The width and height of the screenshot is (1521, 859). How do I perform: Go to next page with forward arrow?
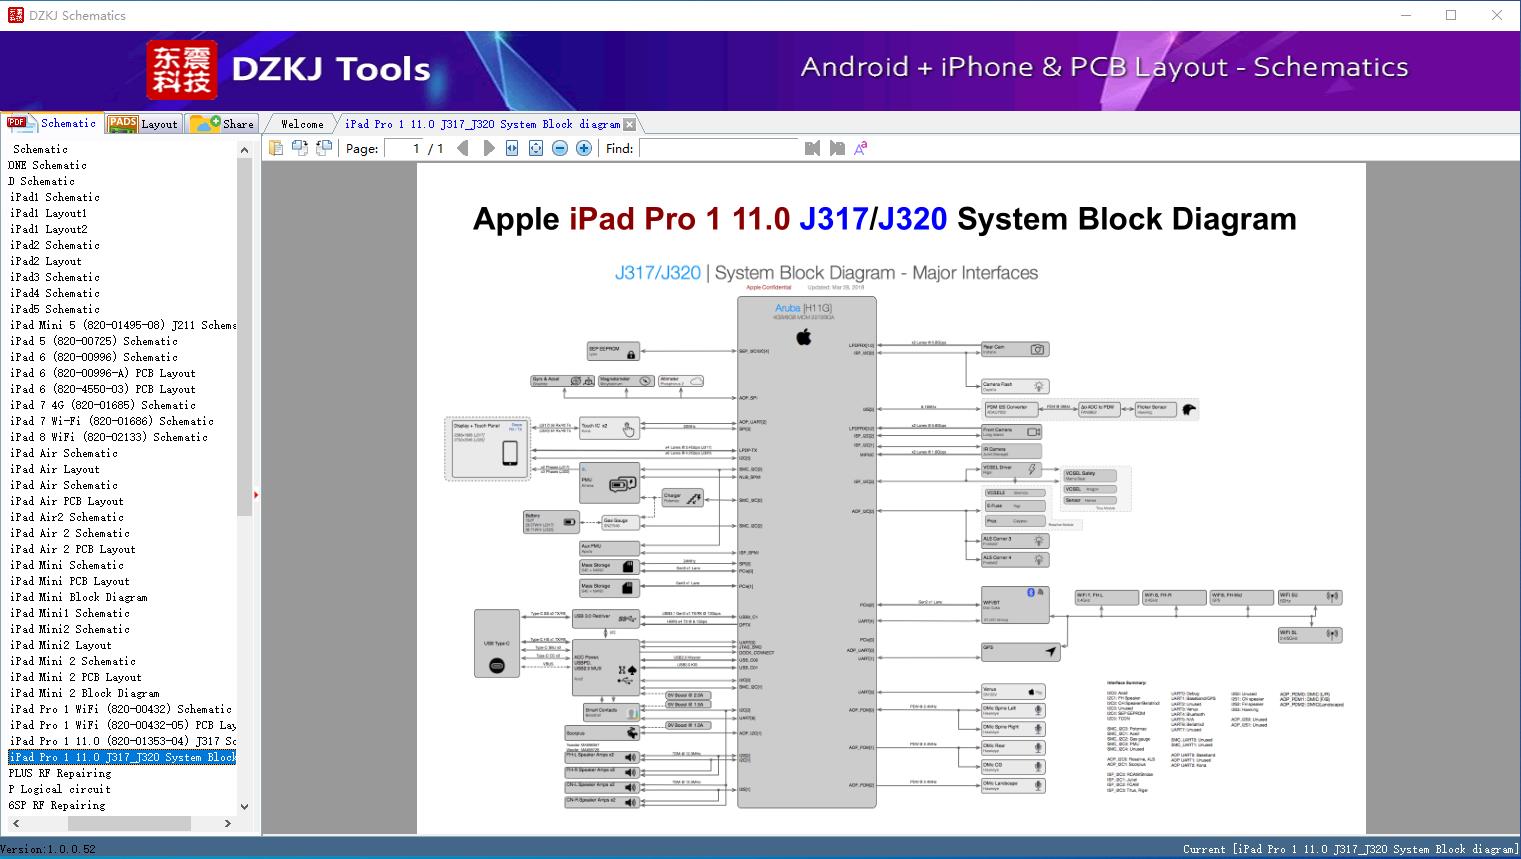pos(488,147)
